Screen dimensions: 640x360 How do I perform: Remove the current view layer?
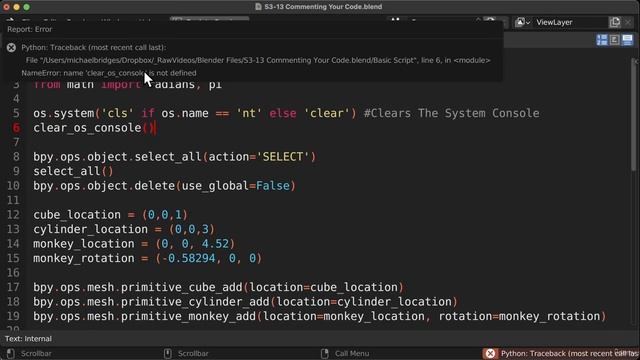[628, 22]
